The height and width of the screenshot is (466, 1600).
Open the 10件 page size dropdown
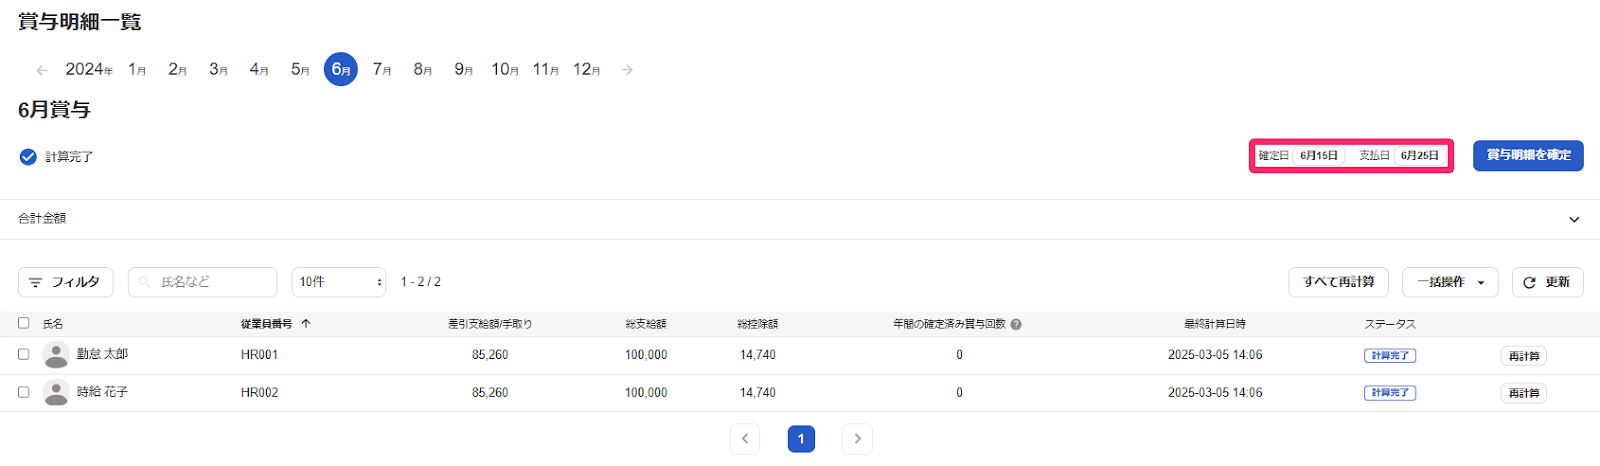tap(339, 282)
